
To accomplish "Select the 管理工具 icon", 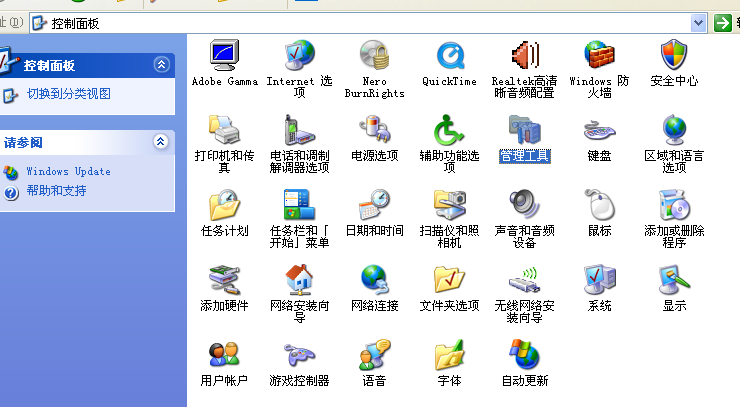I will click(524, 131).
